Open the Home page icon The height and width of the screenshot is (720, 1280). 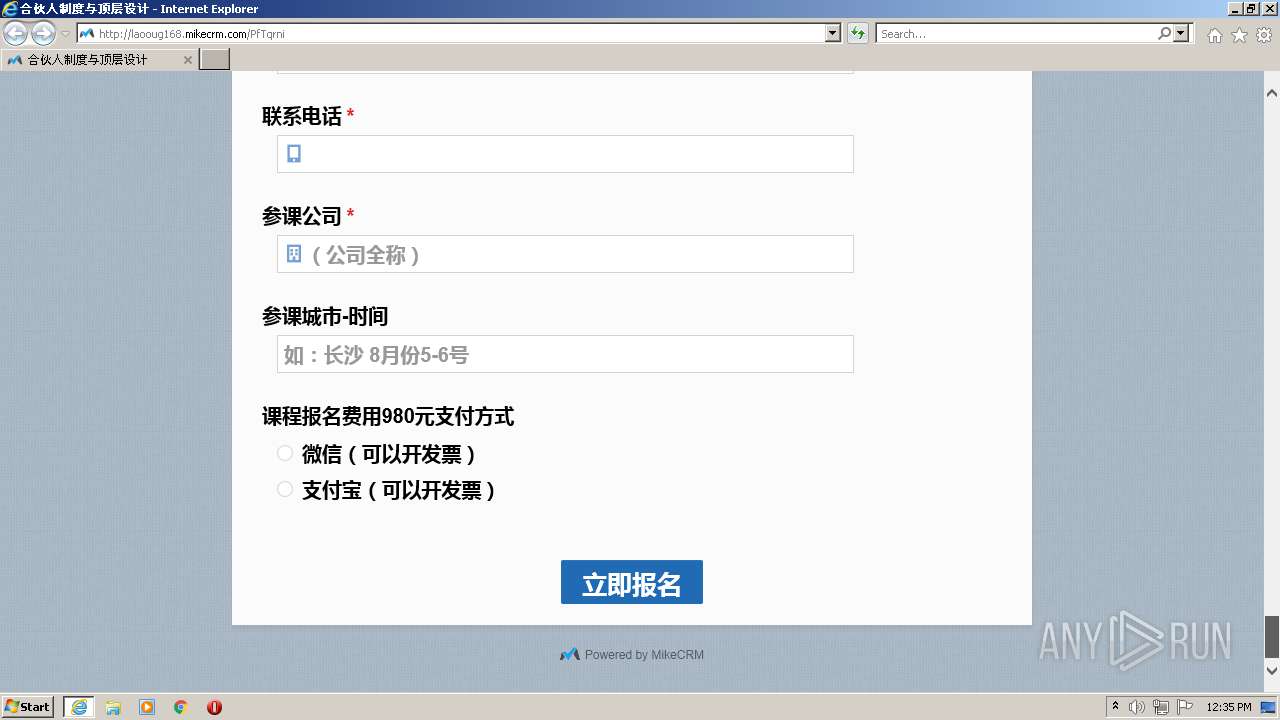point(1214,35)
